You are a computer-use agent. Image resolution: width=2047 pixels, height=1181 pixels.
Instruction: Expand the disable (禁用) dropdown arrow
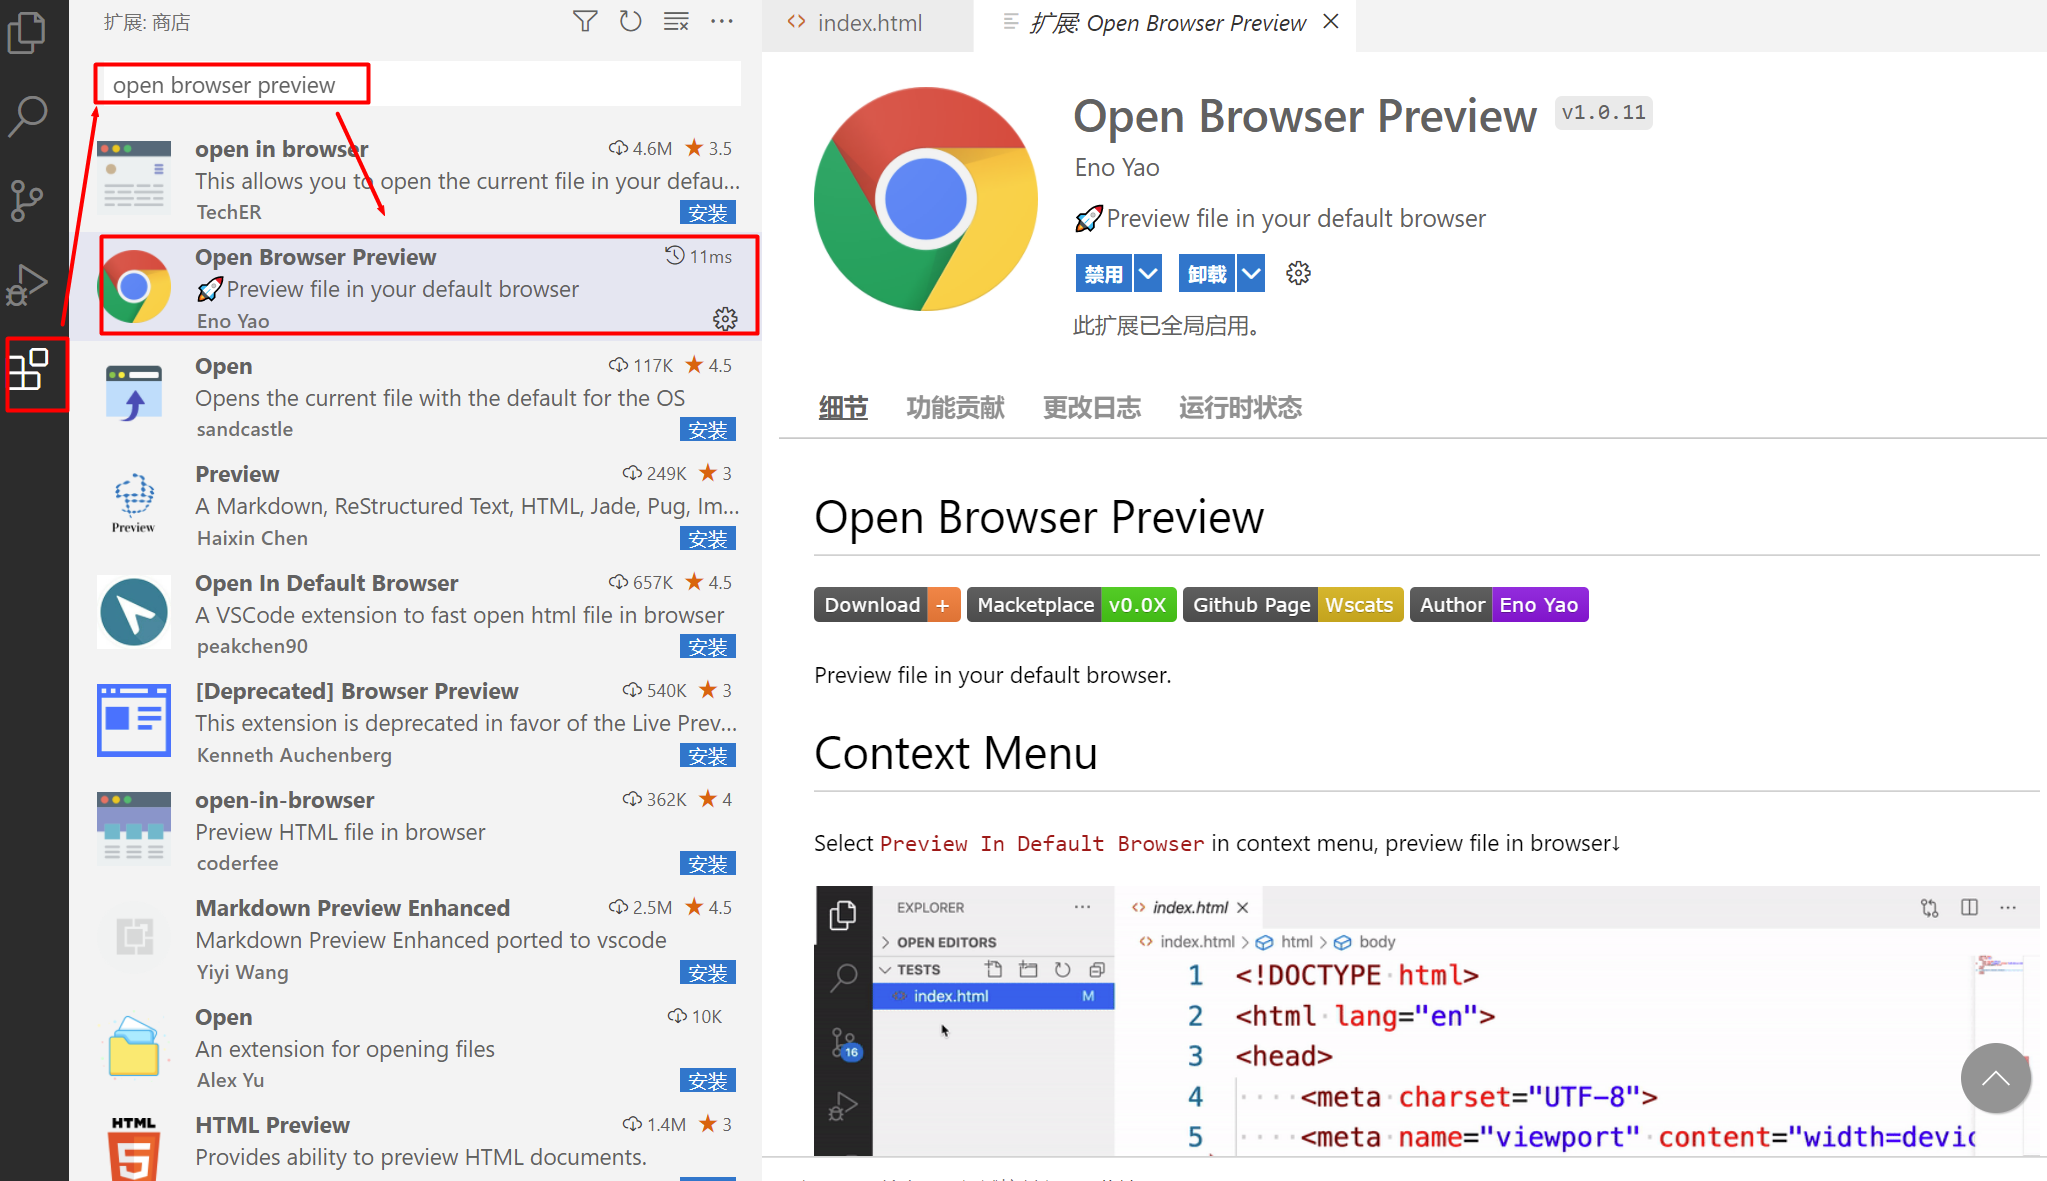point(1148,273)
